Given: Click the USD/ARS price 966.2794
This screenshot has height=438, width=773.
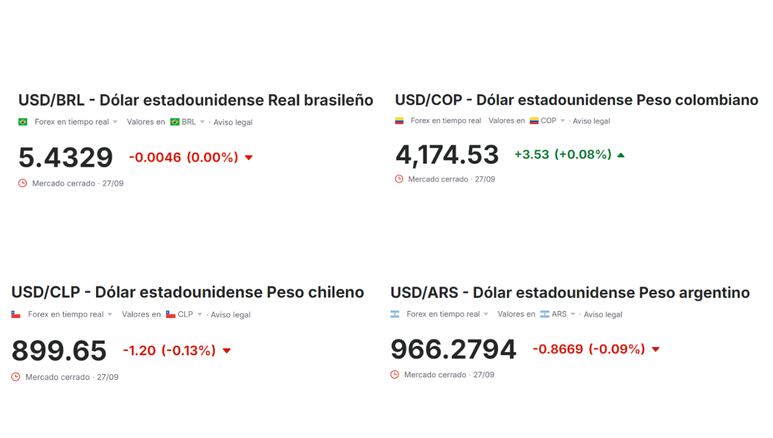Looking at the screenshot, I should point(453,349).
